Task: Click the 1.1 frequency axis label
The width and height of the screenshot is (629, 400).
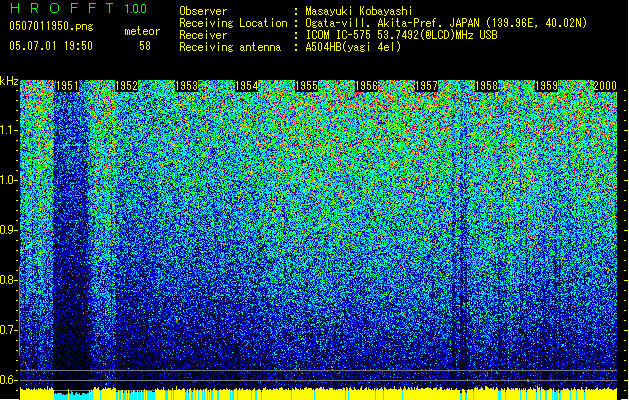Action: coord(8,130)
